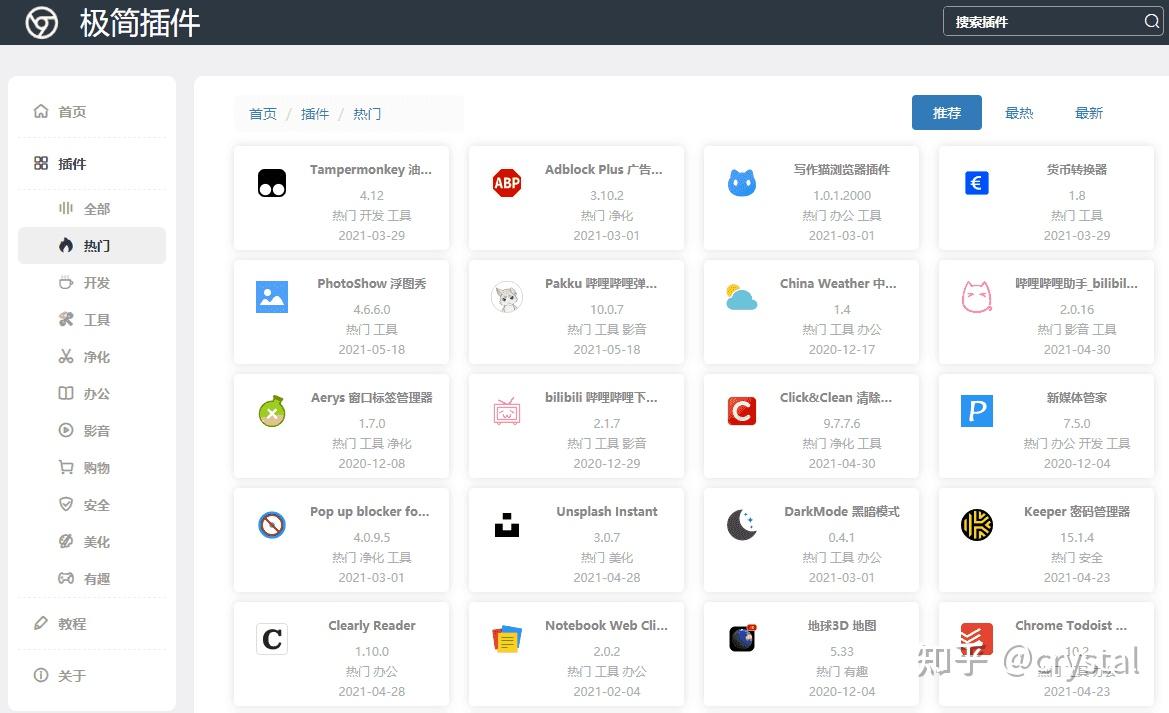Click the 插件 breadcrumb link
This screenshot has height=713, width=1169.
[x=315, y=113]
